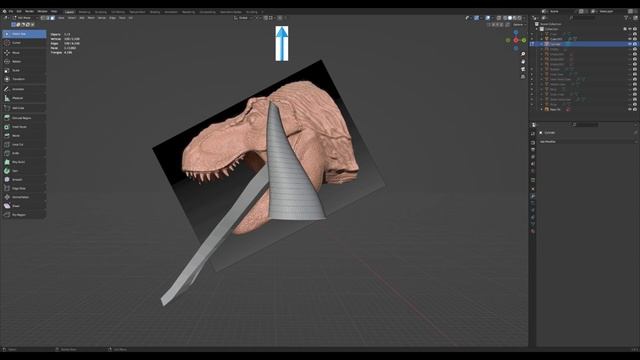
Task: Pick the Annotate tool
Action: point(24,89)
